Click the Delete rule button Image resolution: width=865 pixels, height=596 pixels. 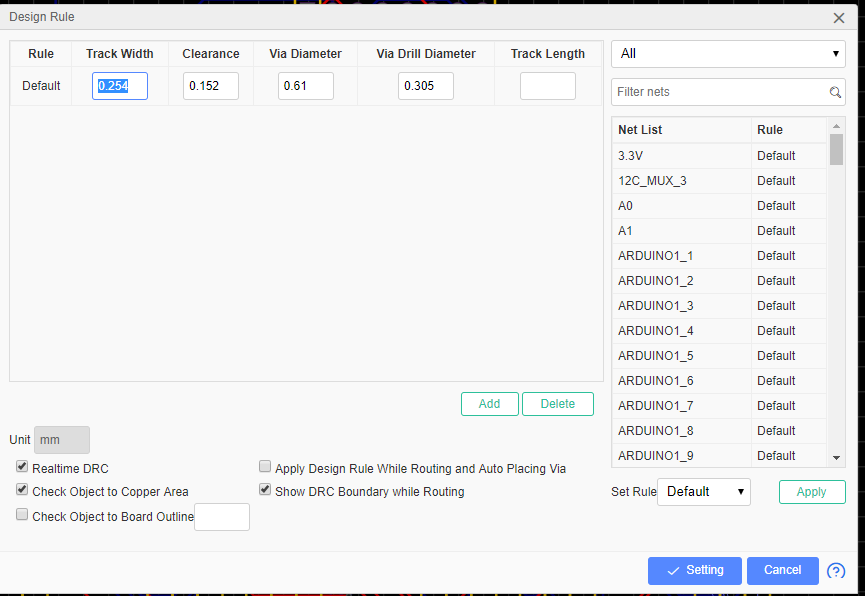[558, 404]
